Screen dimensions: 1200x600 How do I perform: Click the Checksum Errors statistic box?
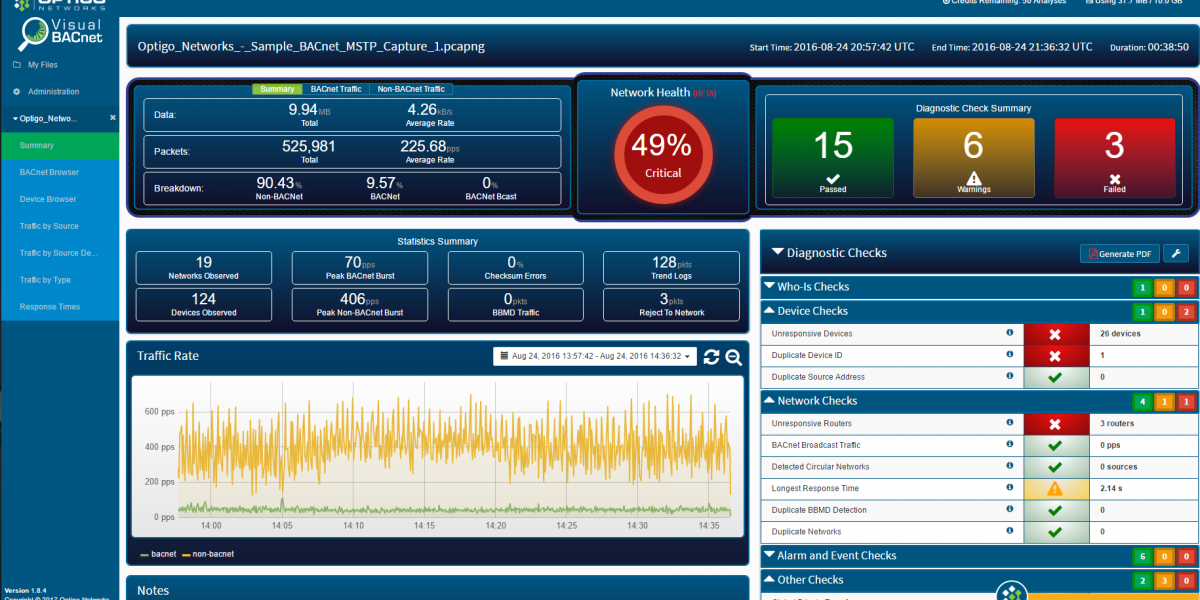tap(515, 268)
